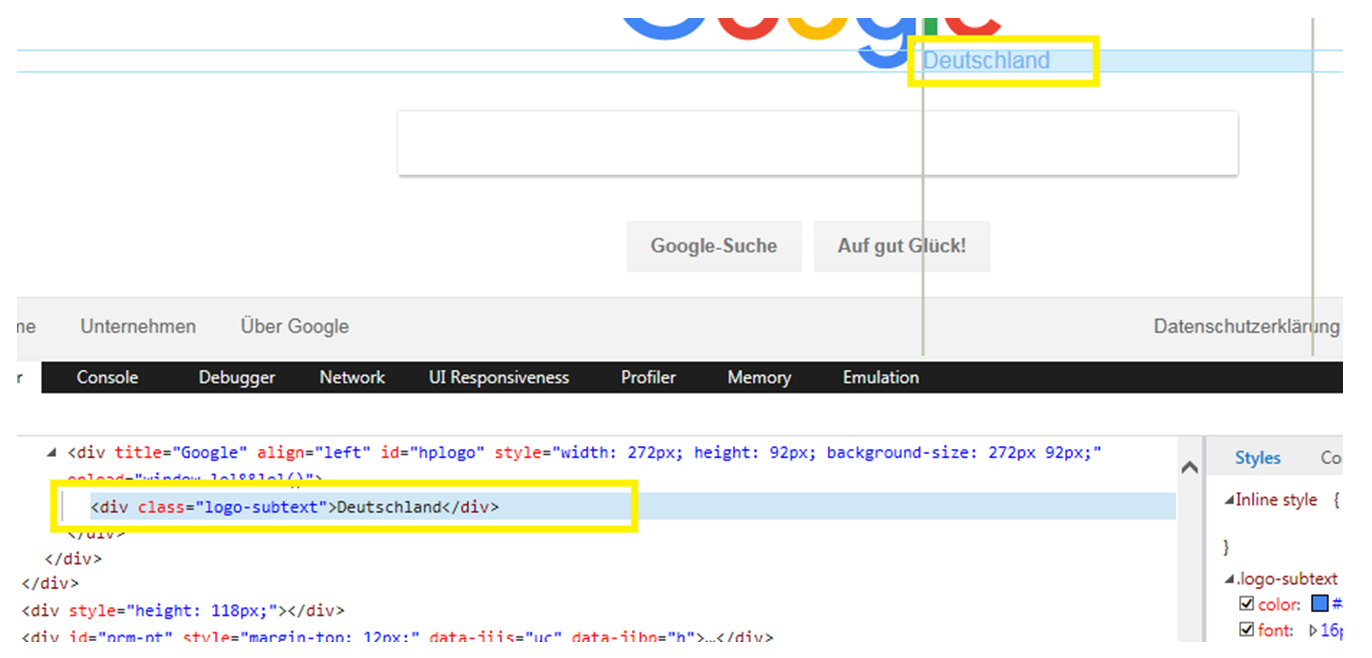Viewport: 1372px width, 658px height.
Task: Select the Styles tab
Action: click(x=1258, y=457)
